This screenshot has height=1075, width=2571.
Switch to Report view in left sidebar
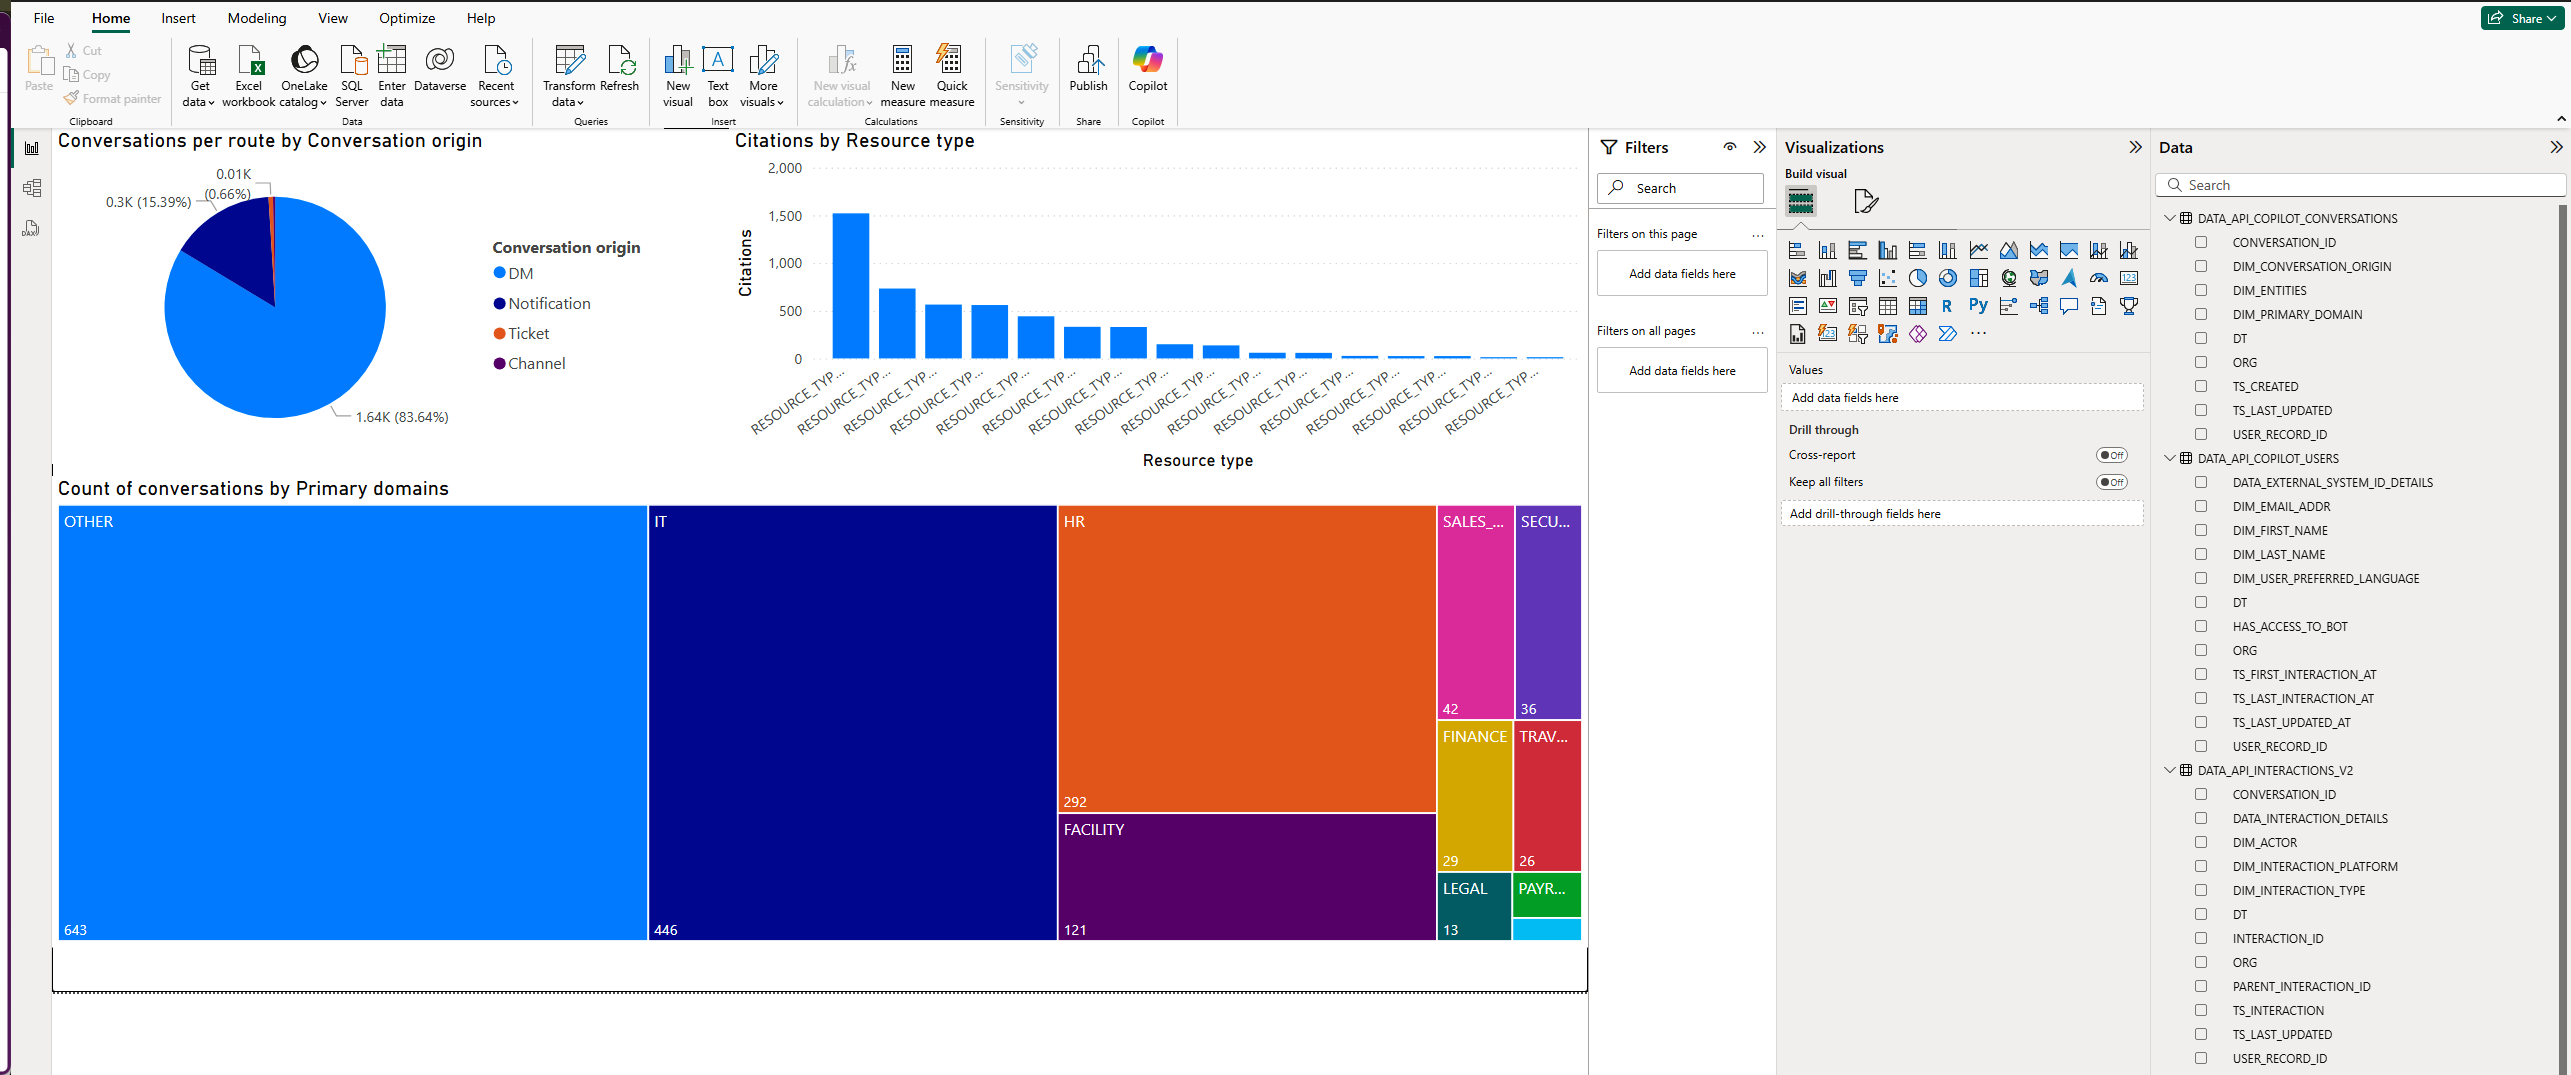(31, 148)
